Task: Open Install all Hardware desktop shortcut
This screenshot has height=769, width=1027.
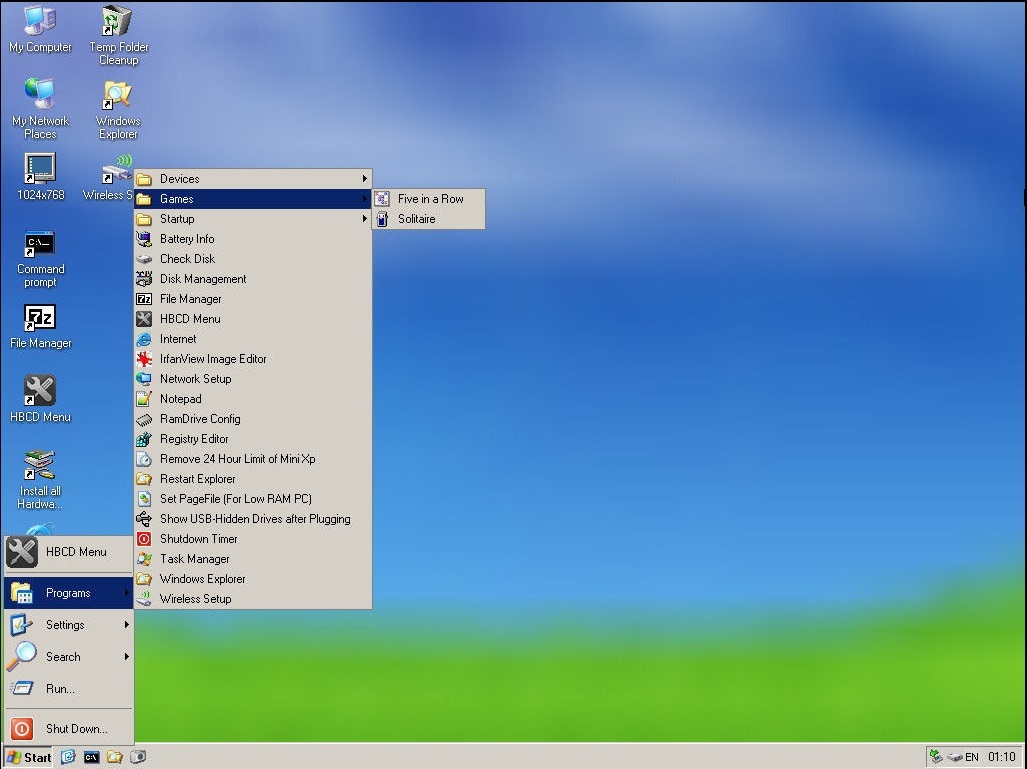Action: tap(40, 479)
